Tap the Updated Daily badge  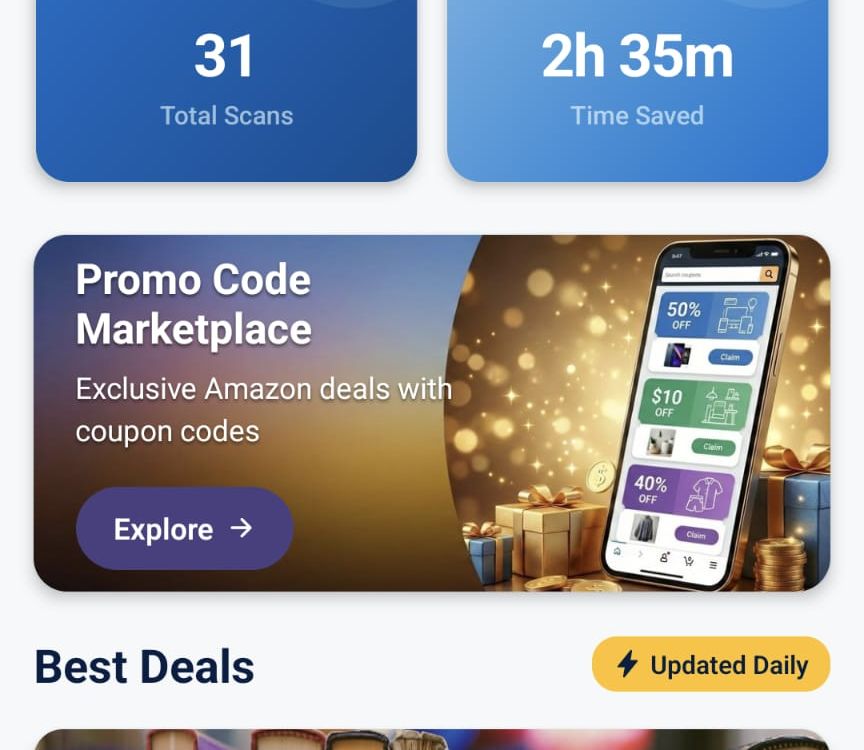coord(711,664)
